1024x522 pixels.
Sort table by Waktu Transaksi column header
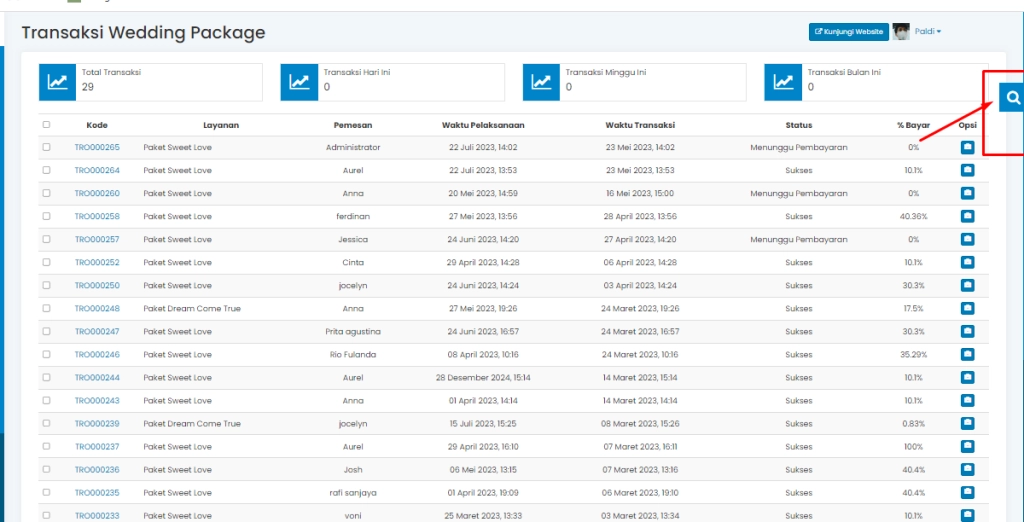pyautogui.click(x=640, y=125)
